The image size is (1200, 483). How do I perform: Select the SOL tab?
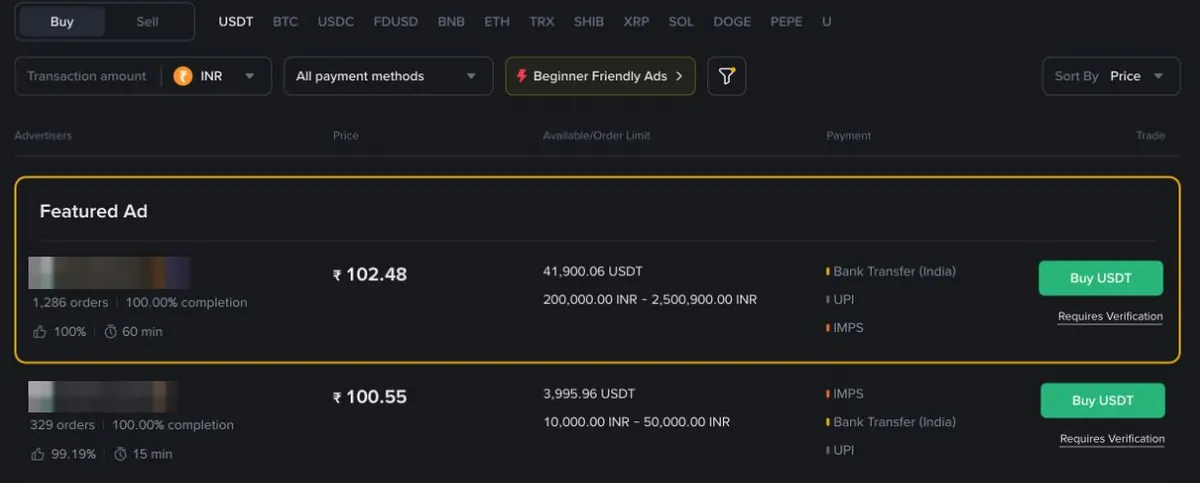[x=681, y=21]
